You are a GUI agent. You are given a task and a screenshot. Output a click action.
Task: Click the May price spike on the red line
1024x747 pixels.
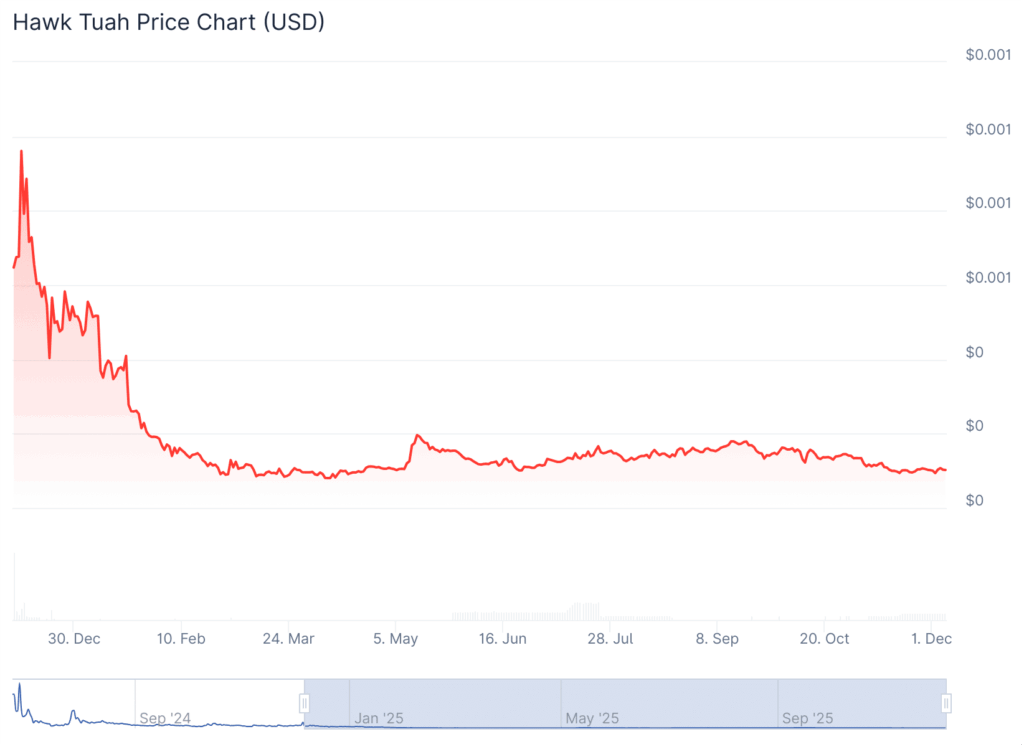click(x=417, y=436)
